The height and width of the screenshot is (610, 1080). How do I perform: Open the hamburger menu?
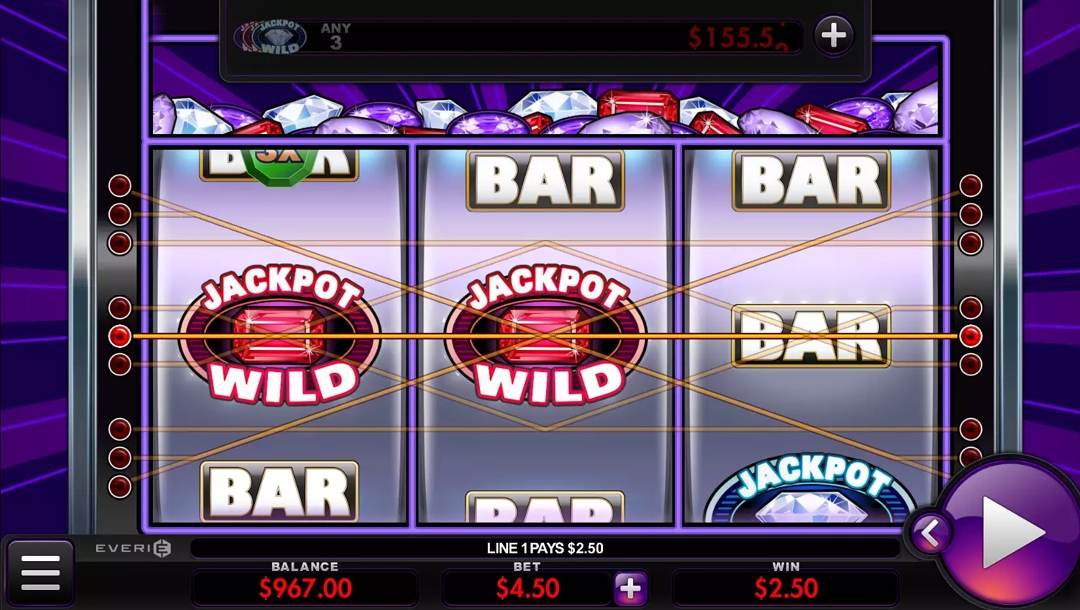point(40,573)
